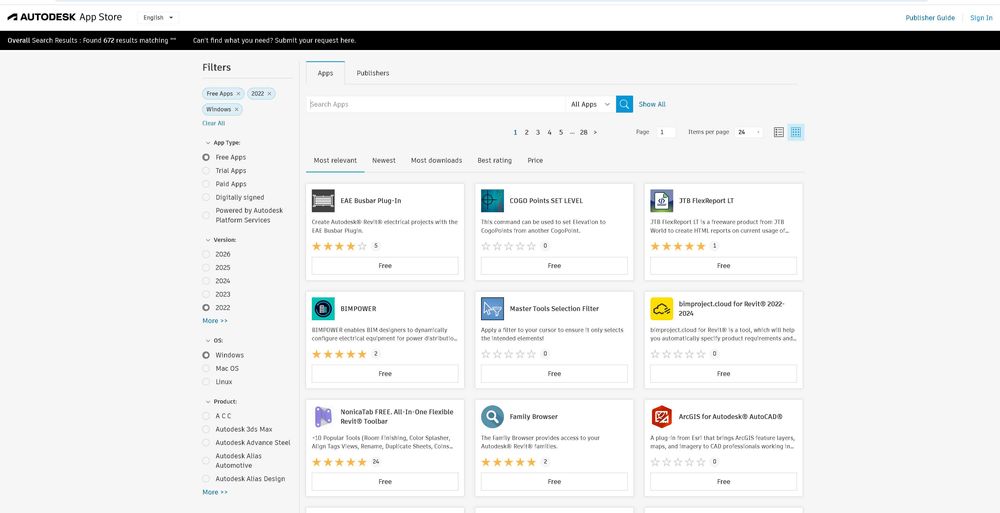Click the Family Browser app icon
This screenshot has height=513, width=1000.
492,416
